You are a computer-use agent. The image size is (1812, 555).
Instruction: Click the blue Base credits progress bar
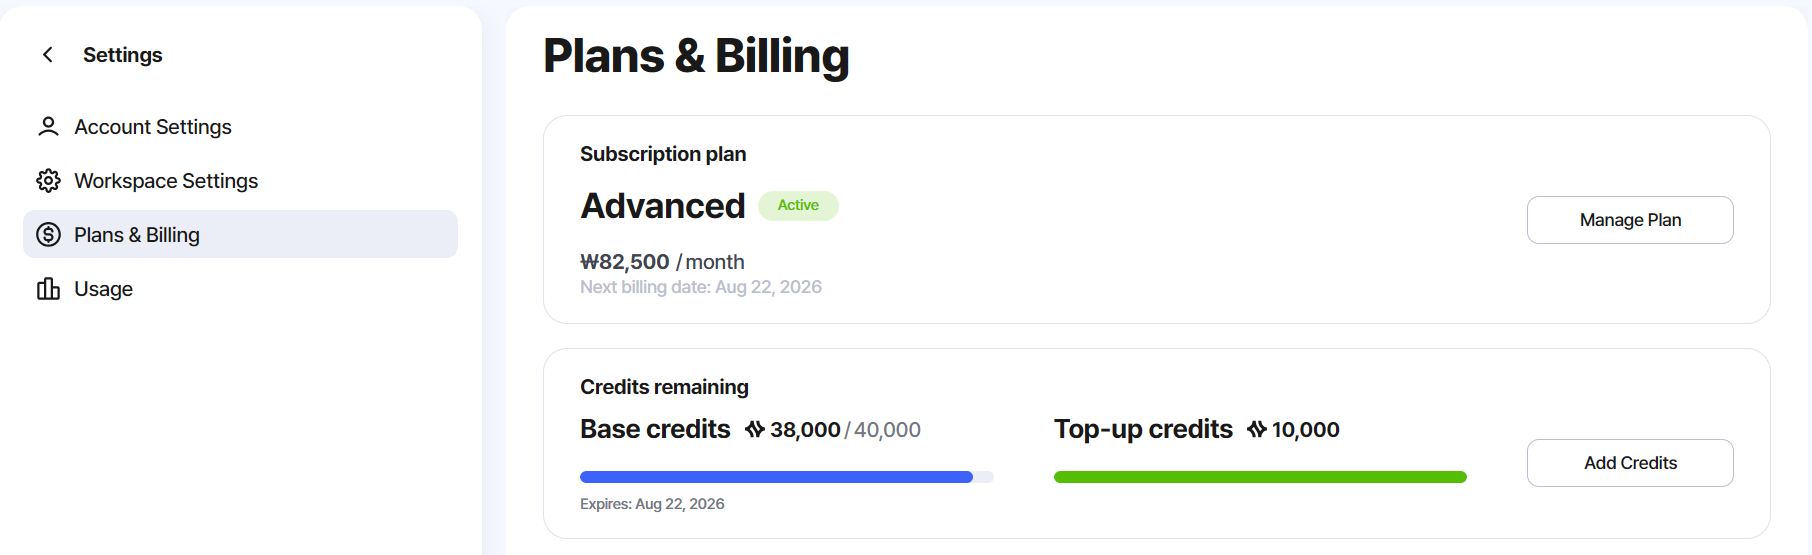click(x=787, y=477)
